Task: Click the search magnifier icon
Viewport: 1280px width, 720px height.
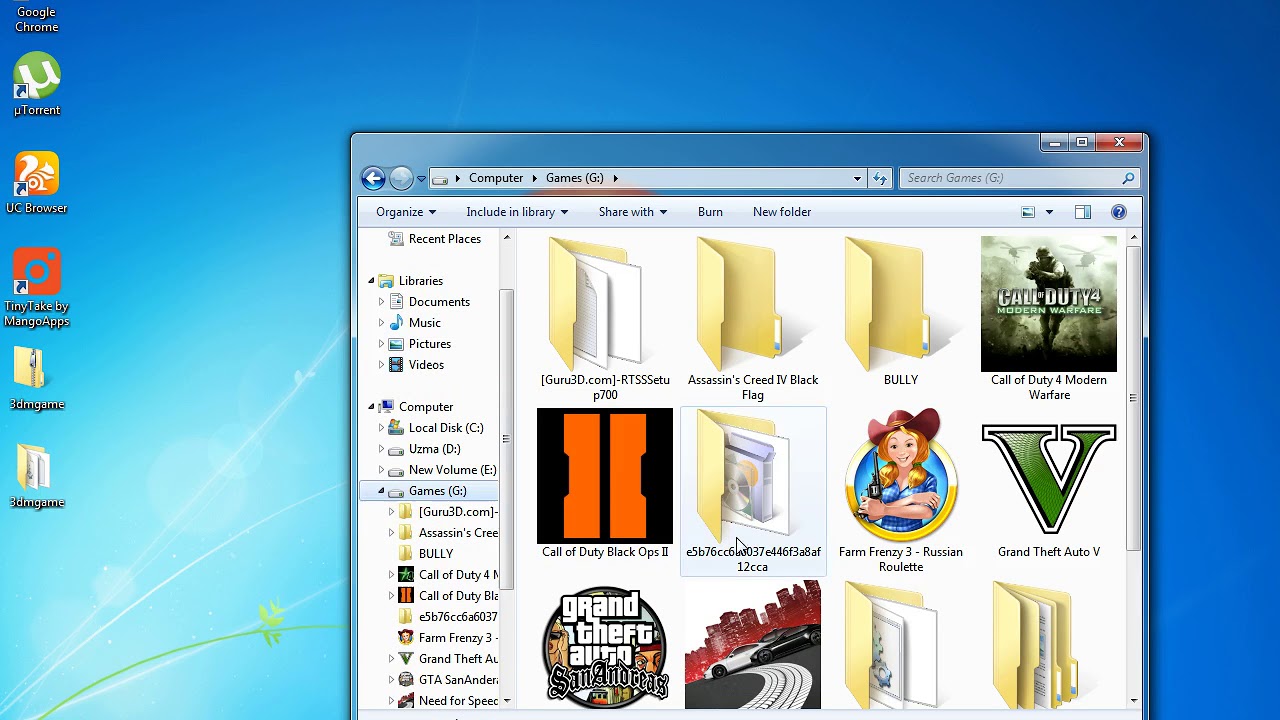Action: tap(1128, 178)
